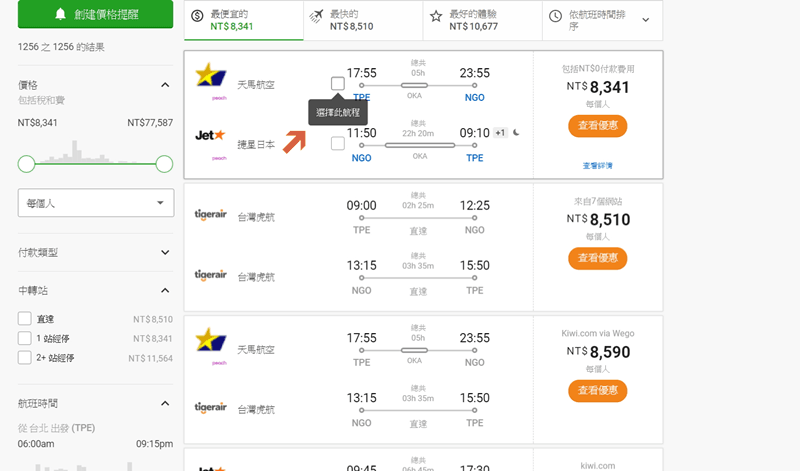Click Jetstar logo in NT$8,341 result
800x471 pixels.
pyautogui.click(x=210, y=135)
